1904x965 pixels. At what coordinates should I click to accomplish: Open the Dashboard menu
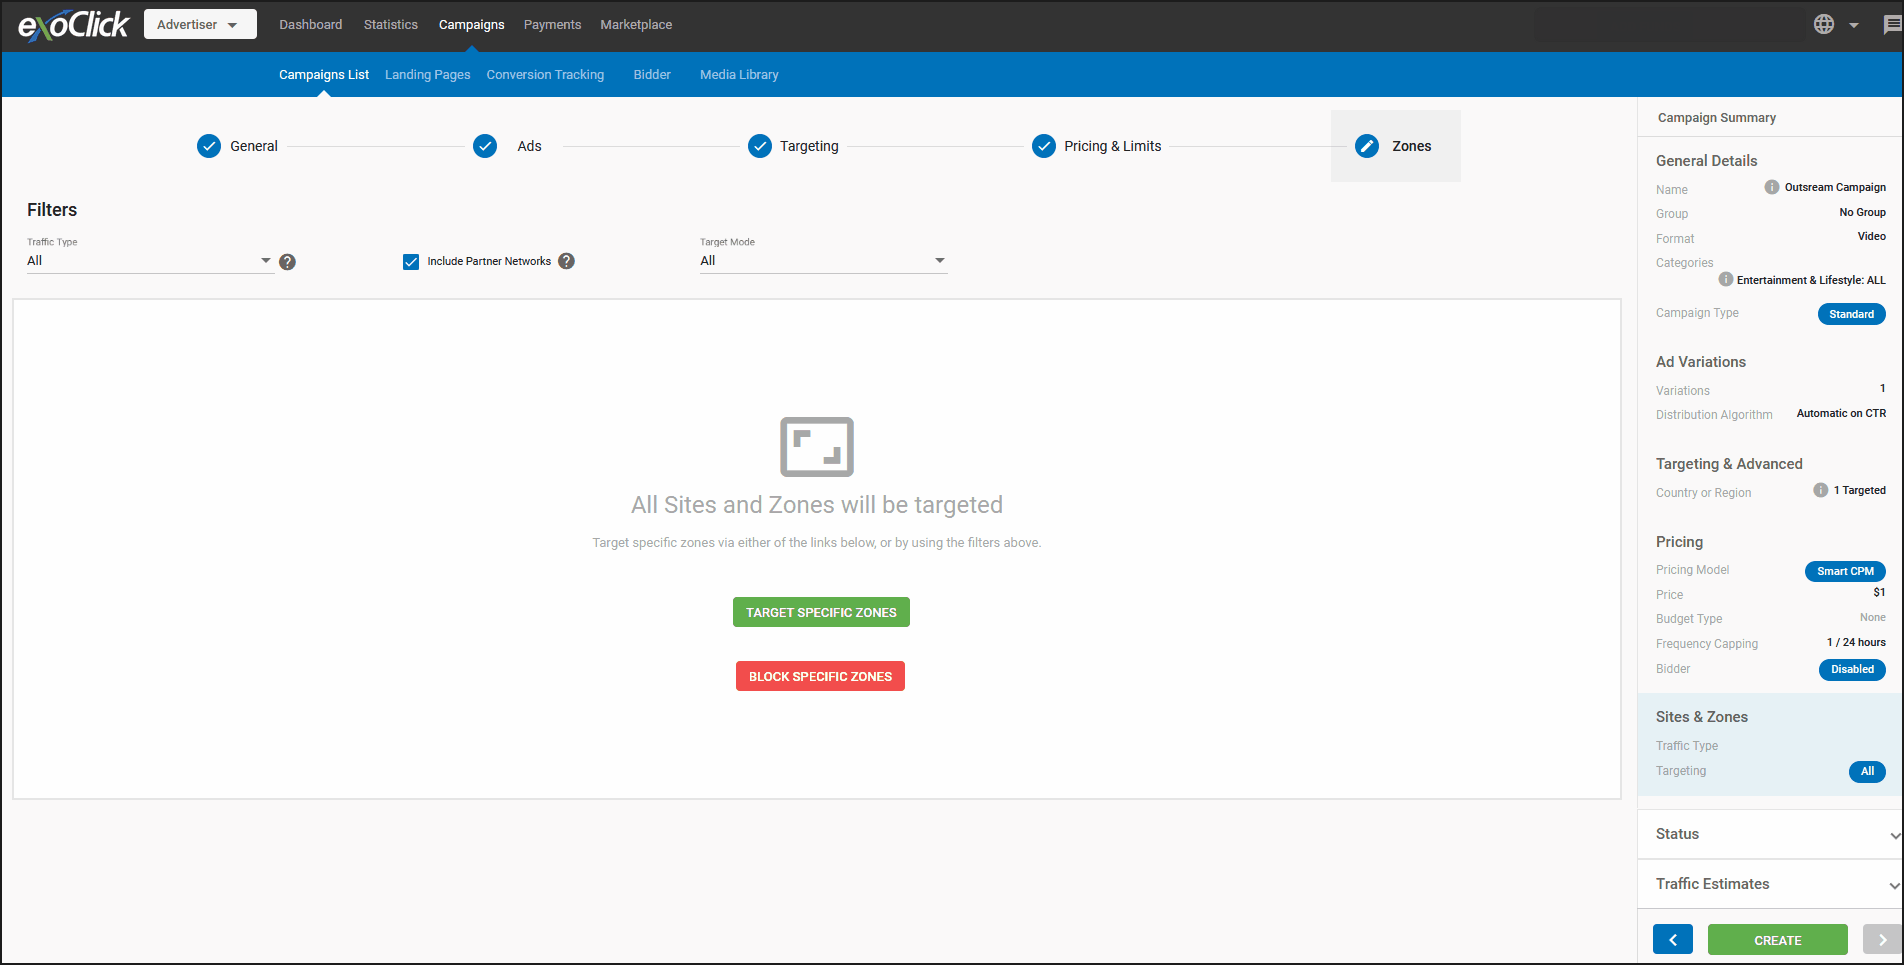(311, 24)
